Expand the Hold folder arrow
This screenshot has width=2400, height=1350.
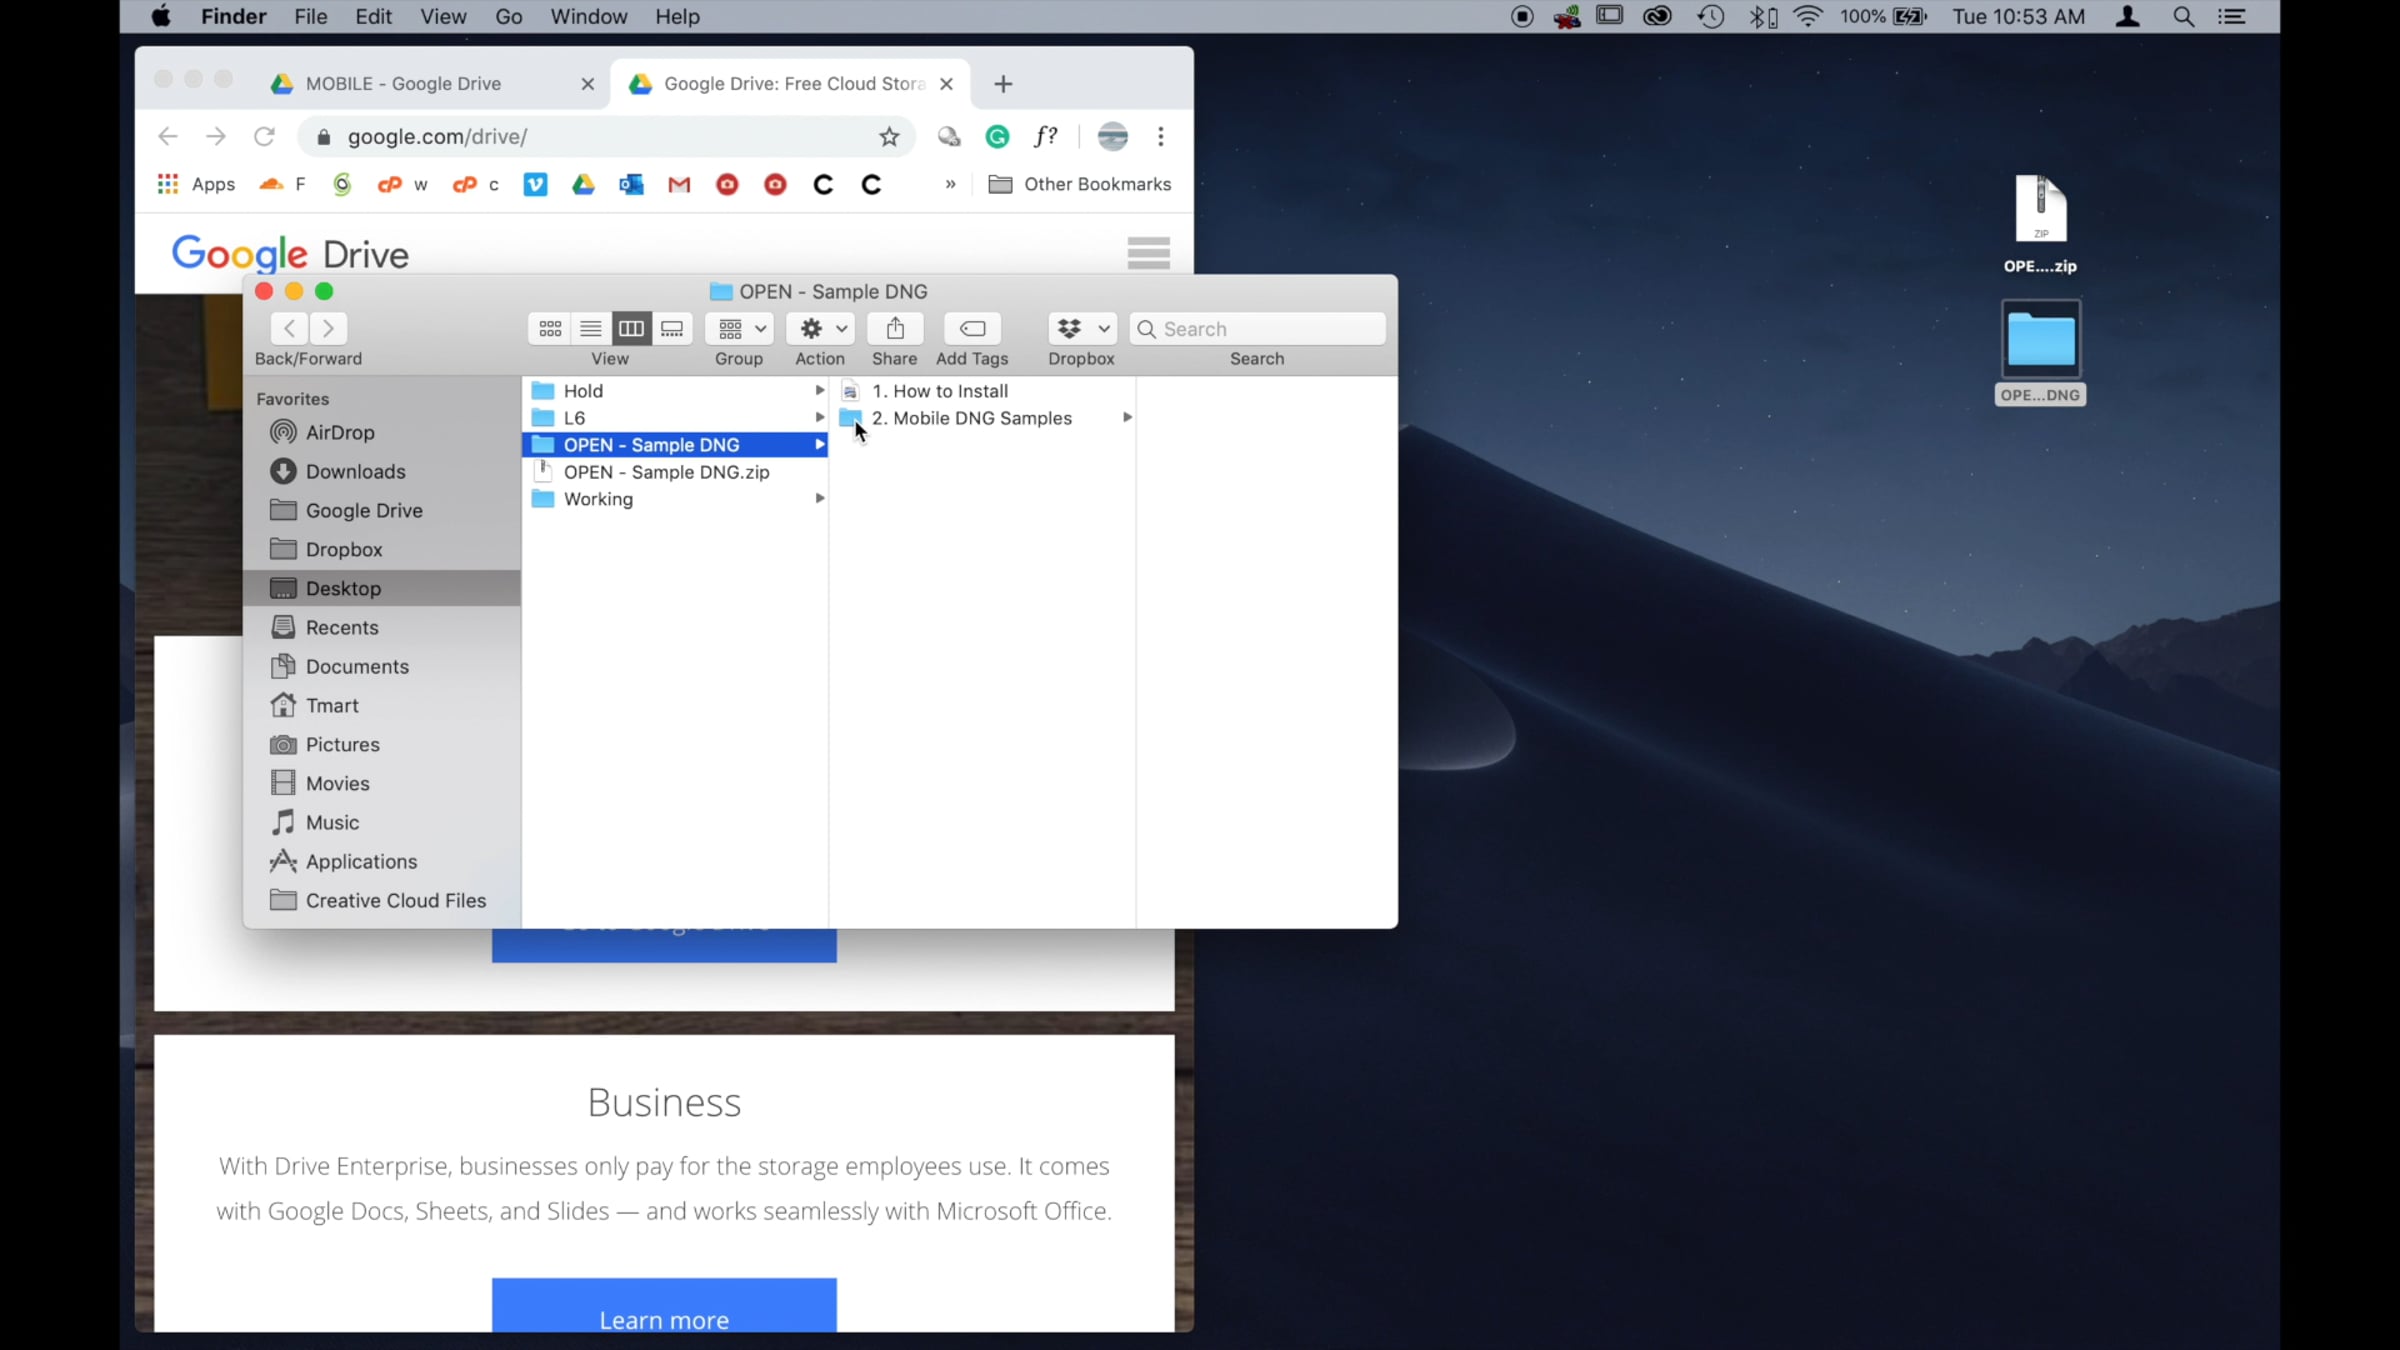(x=819, y=391)
